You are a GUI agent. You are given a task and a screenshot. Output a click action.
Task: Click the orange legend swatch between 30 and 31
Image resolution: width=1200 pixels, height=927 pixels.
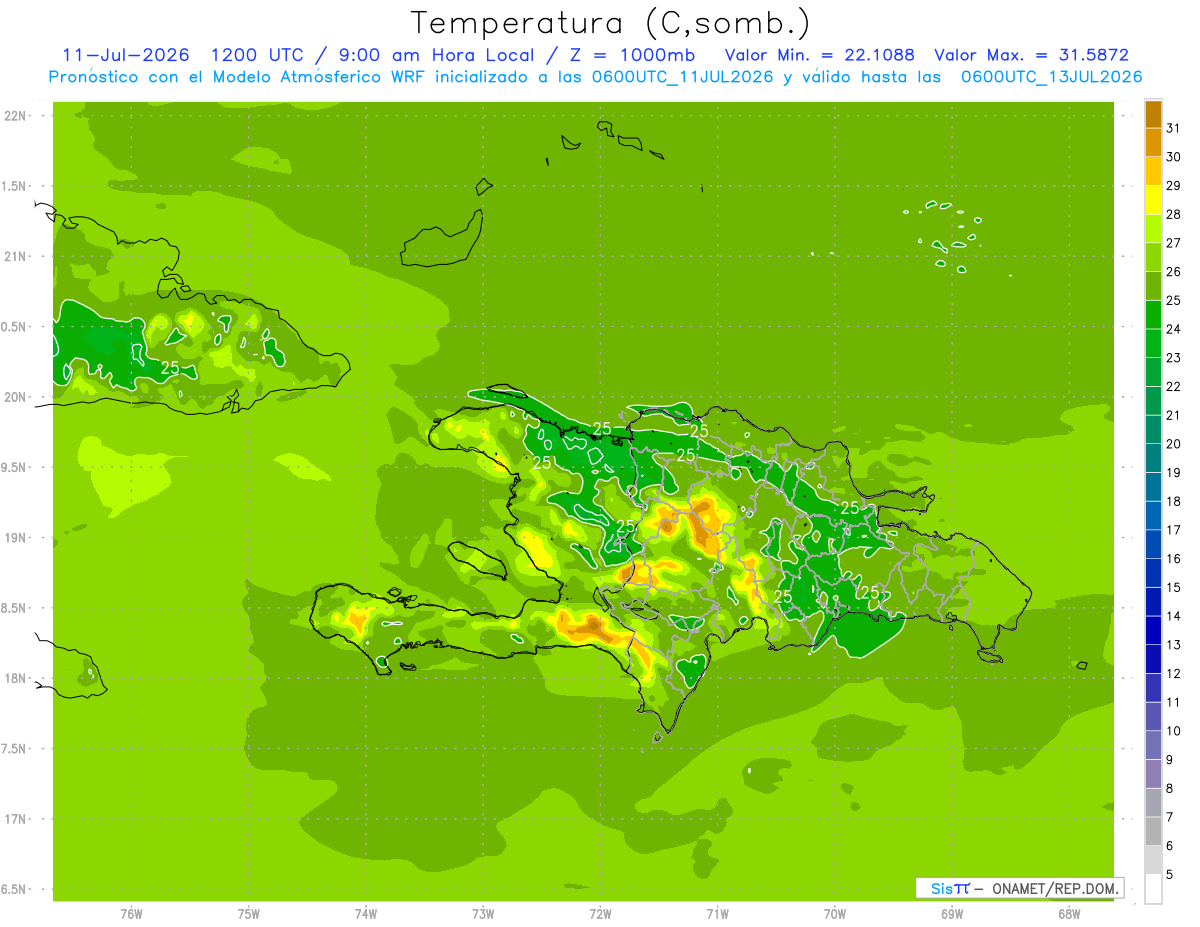click(1153, 142)
